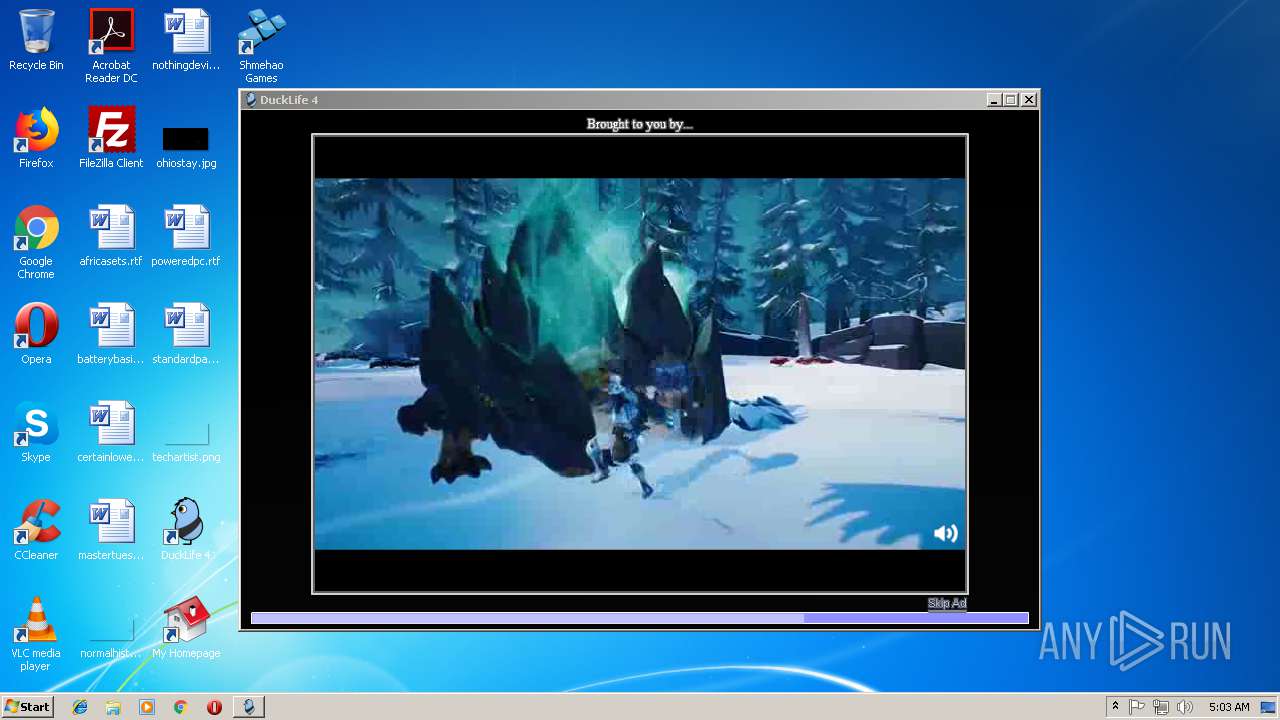Open Chrome from the taskbar

coord(180,707)
